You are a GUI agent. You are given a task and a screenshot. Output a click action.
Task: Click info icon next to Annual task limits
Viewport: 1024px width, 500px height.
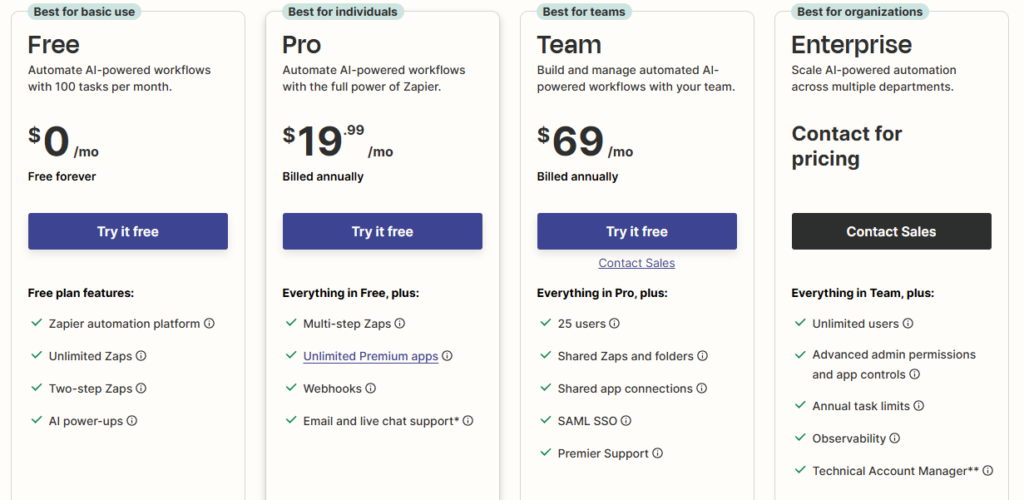[919, 406]
